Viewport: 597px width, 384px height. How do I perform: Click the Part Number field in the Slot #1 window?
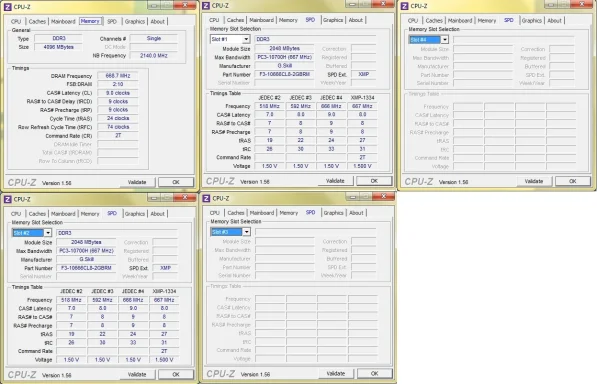(x=284, y=74)
